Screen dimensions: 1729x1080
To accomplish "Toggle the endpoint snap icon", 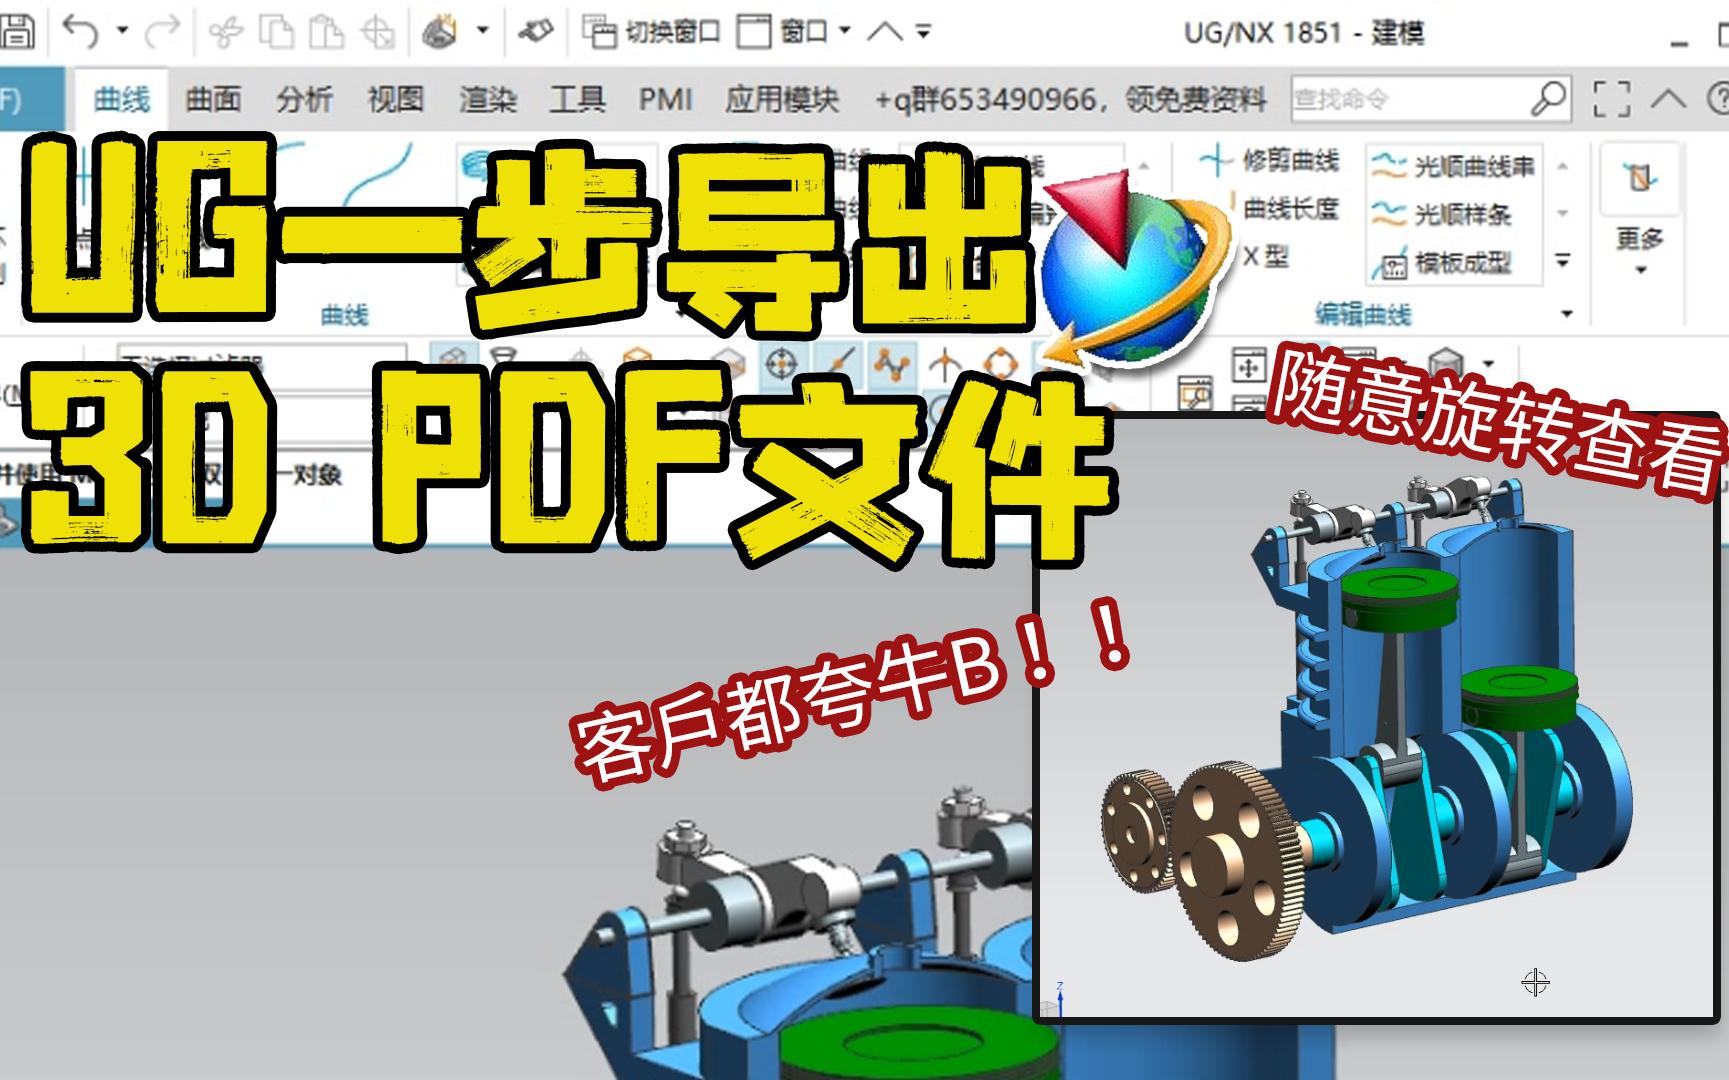I will 839,364.
